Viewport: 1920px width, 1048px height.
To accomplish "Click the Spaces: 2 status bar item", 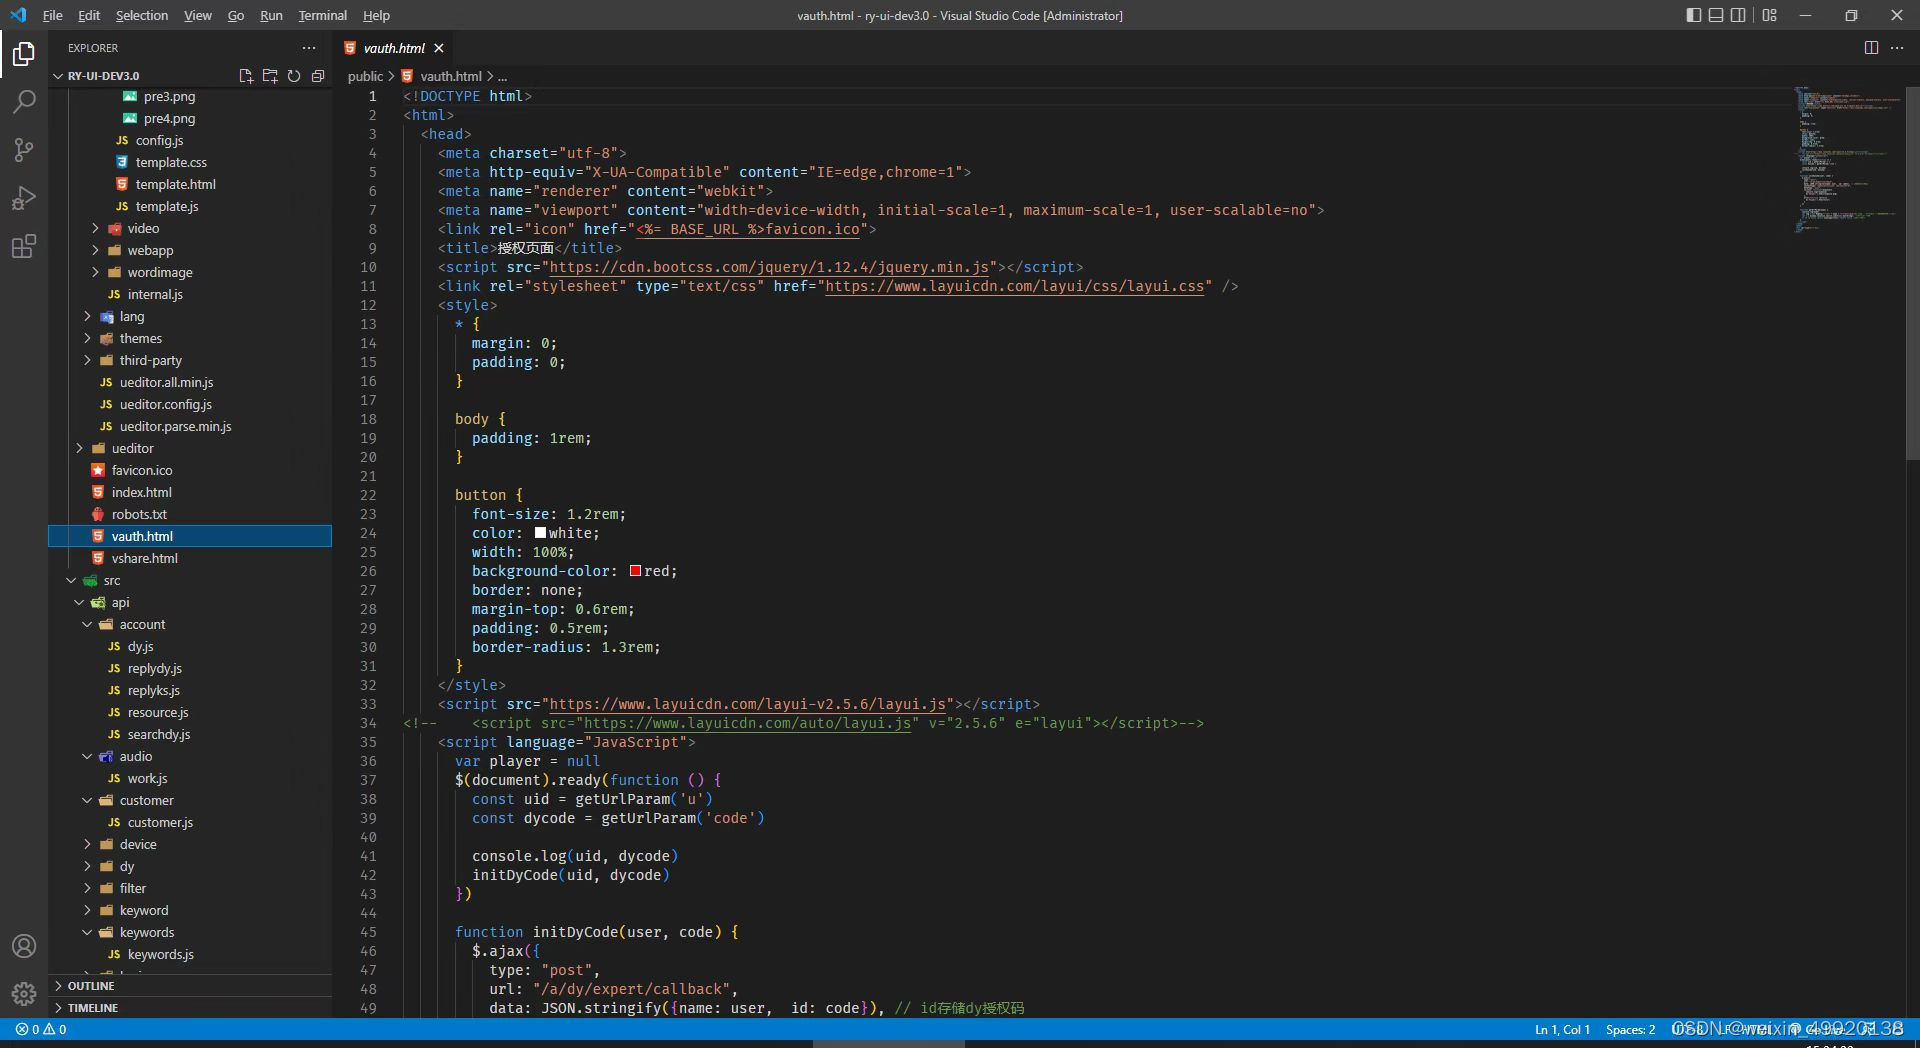I will click(x=1630, y=1029).
